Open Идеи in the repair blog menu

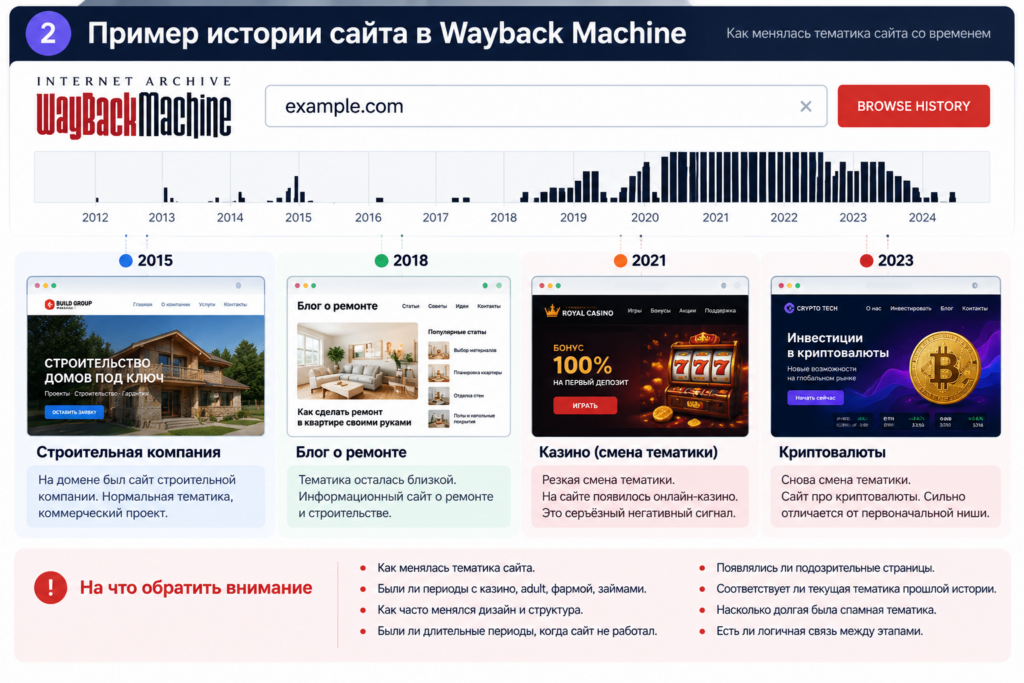(462, 306)
